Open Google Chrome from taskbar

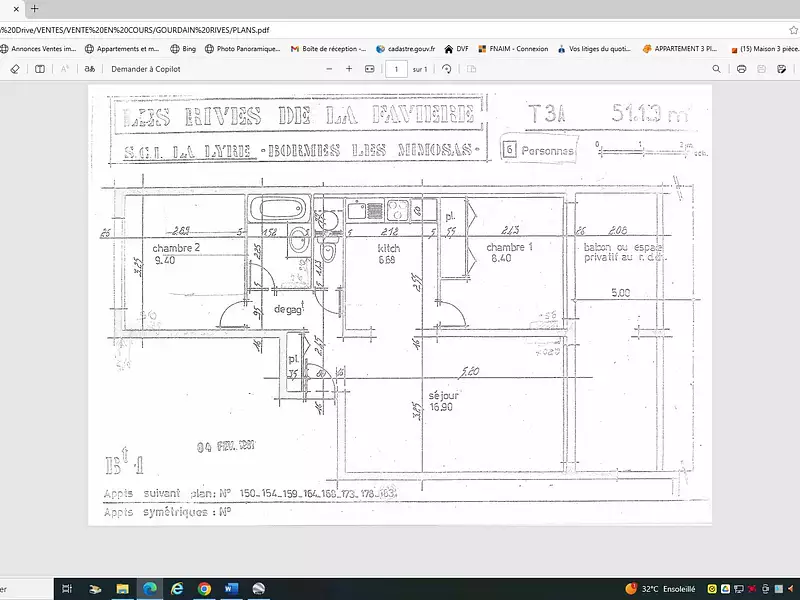pyautogui.click(x=204, y=589)
